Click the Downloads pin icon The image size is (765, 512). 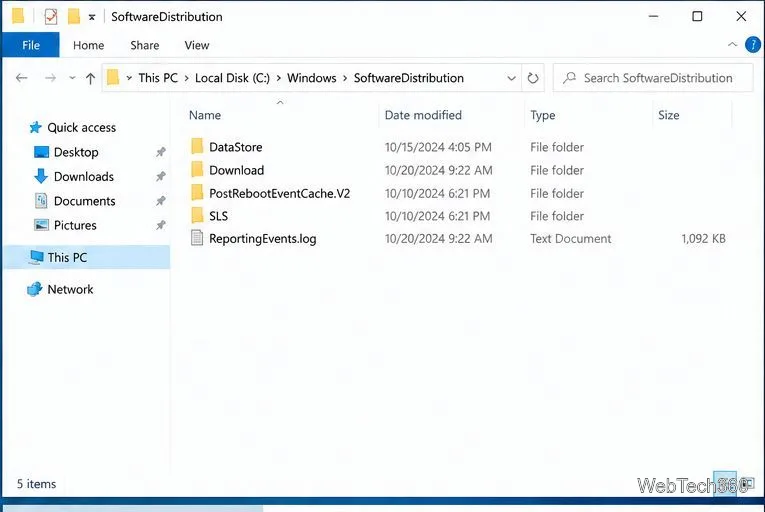pos(161,176)
